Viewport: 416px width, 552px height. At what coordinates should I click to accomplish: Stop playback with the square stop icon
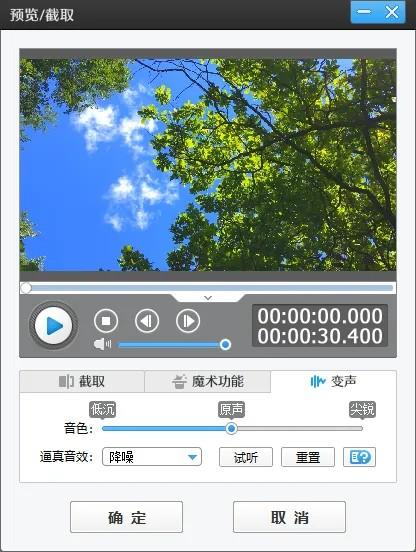coord(106,321)
